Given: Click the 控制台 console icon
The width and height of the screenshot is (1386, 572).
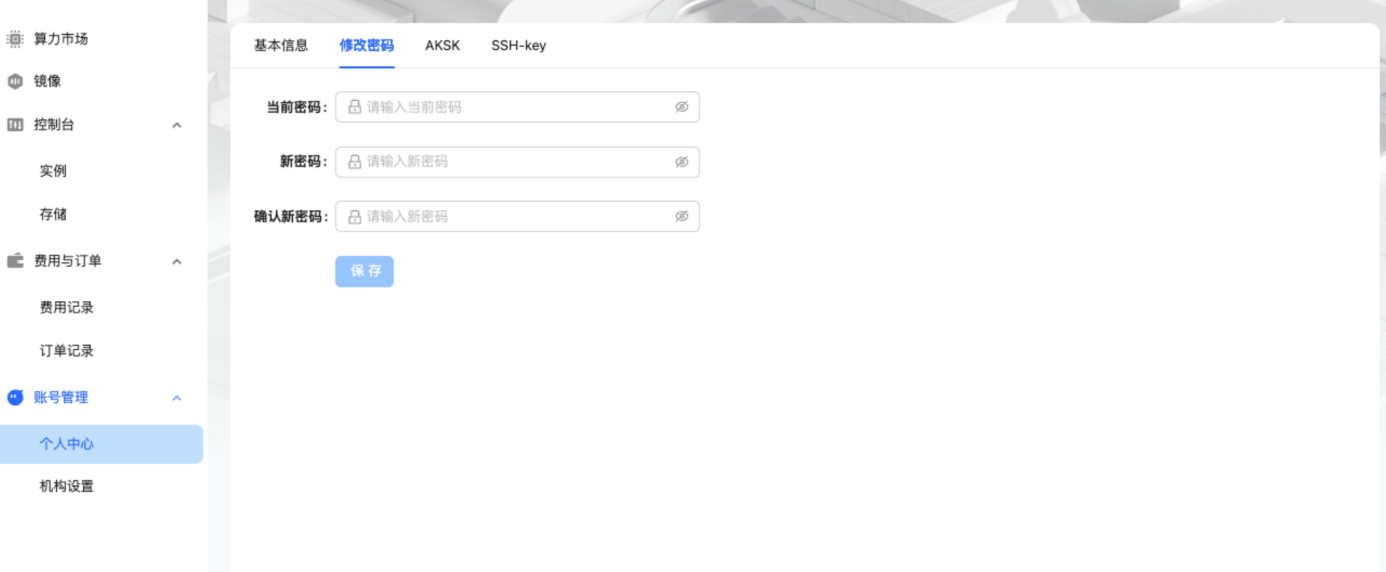Looking at the screenshot, I should 15,125.
